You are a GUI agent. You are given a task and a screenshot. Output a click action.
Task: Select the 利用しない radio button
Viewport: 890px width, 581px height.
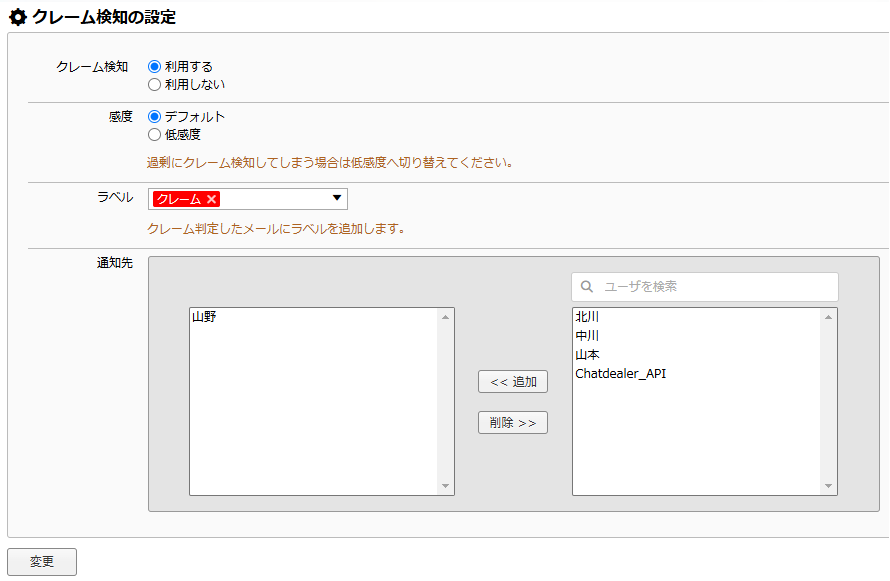tap(155, 85)
